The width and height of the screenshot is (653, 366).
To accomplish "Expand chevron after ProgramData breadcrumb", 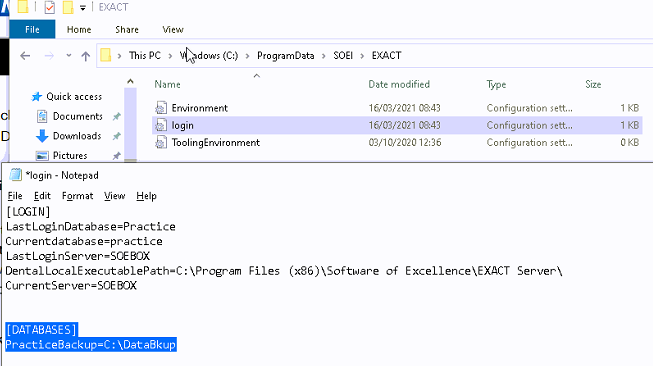I will (x=323, y=56).
